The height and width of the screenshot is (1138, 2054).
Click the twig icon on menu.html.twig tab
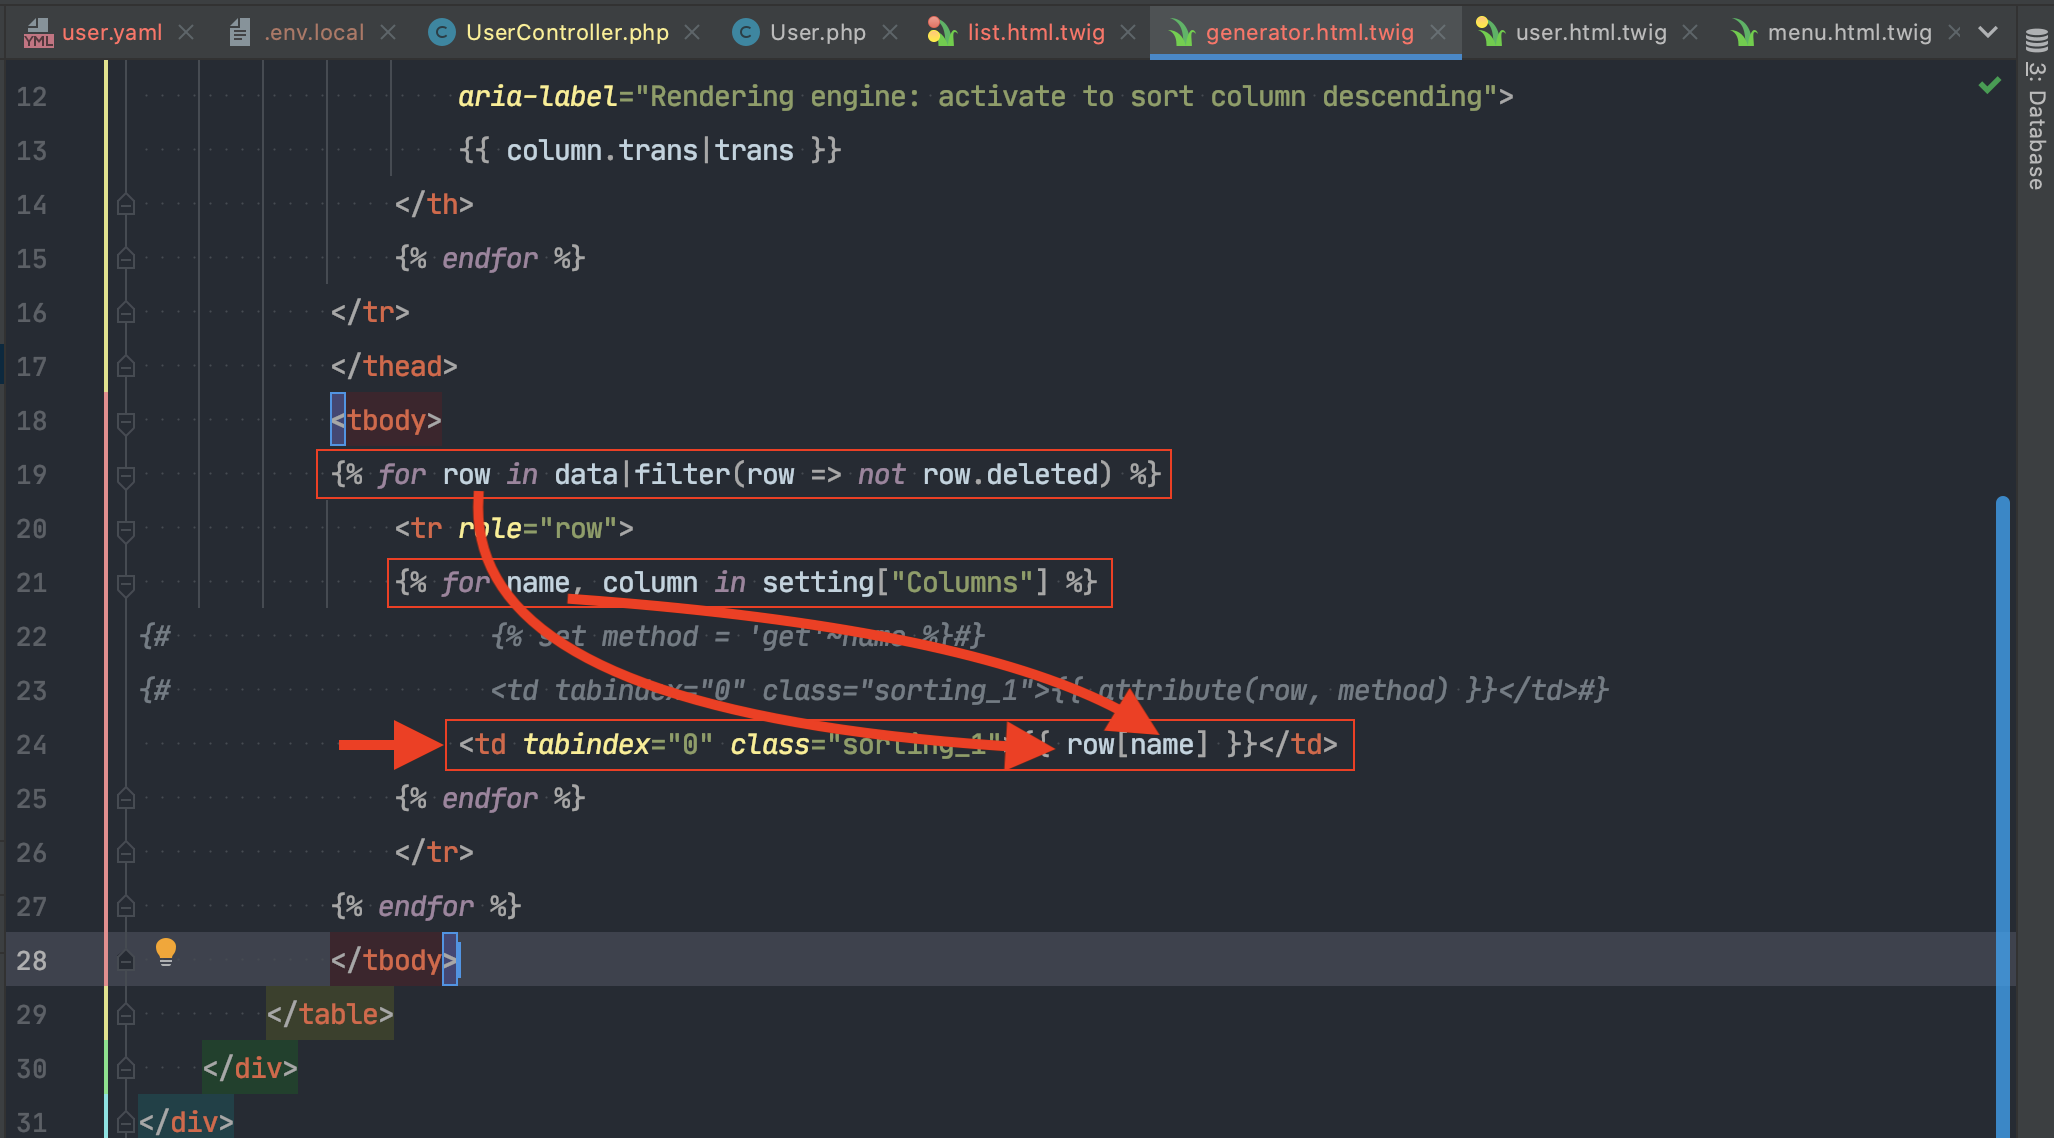click(1744, 33)
